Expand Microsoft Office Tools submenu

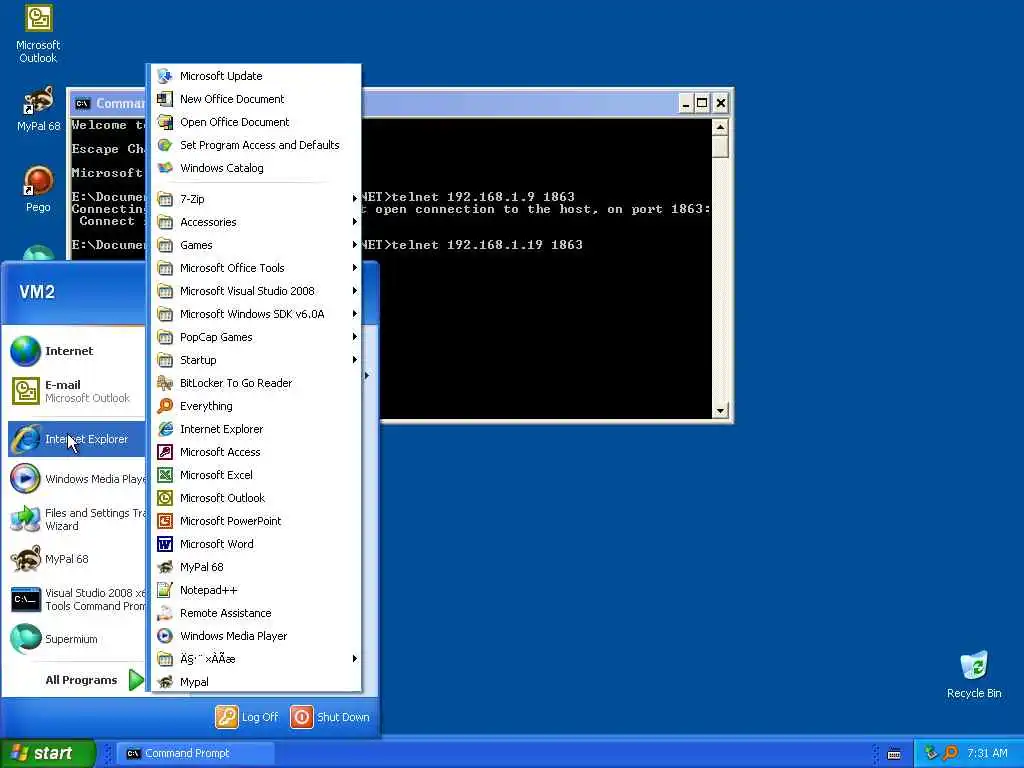pyautogui.click(x=256, y=268)
